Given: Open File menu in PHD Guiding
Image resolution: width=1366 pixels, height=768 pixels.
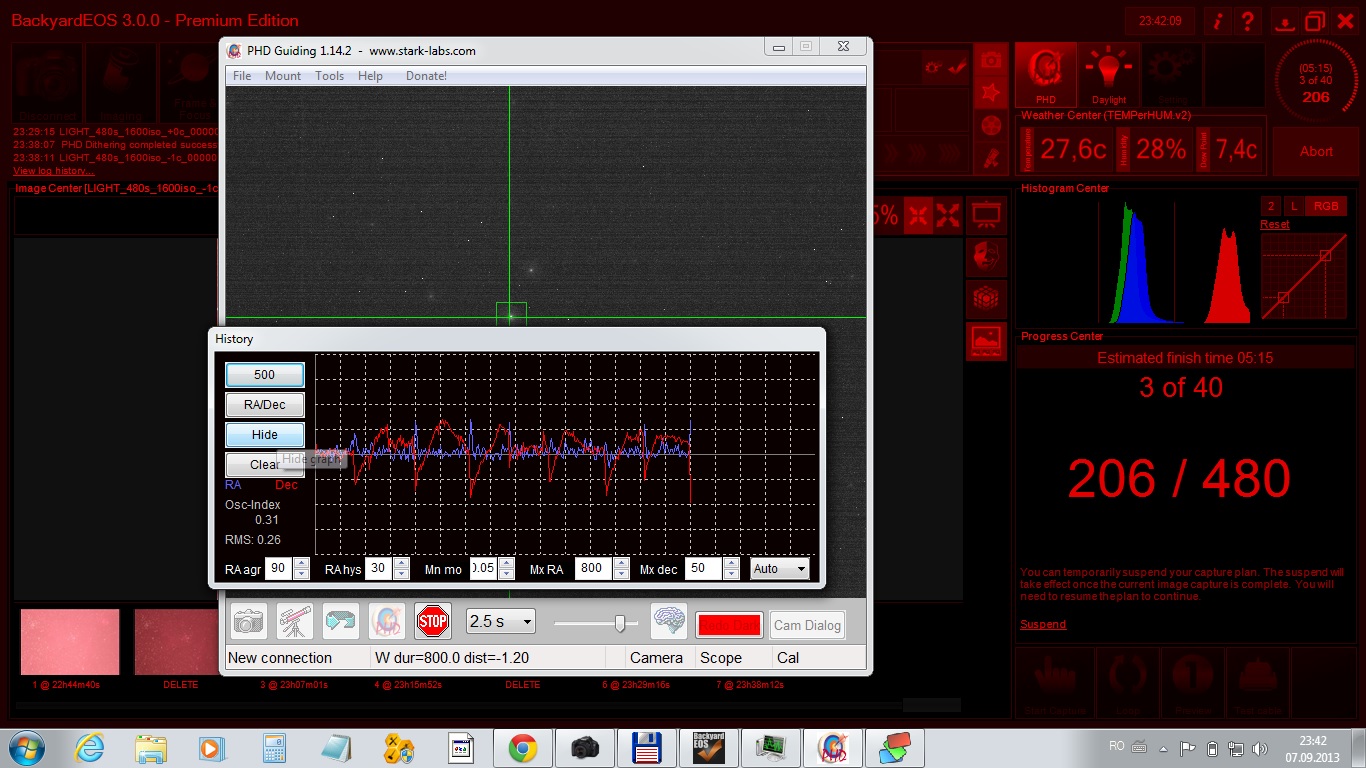Looking at the screenshot, I should coord(242,76).
